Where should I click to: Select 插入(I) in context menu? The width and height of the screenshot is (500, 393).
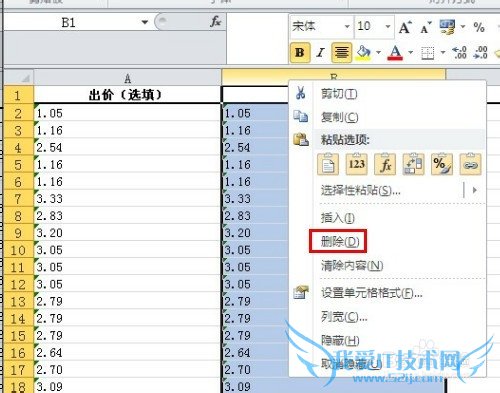pyautogui.click(x=338, y=218)
